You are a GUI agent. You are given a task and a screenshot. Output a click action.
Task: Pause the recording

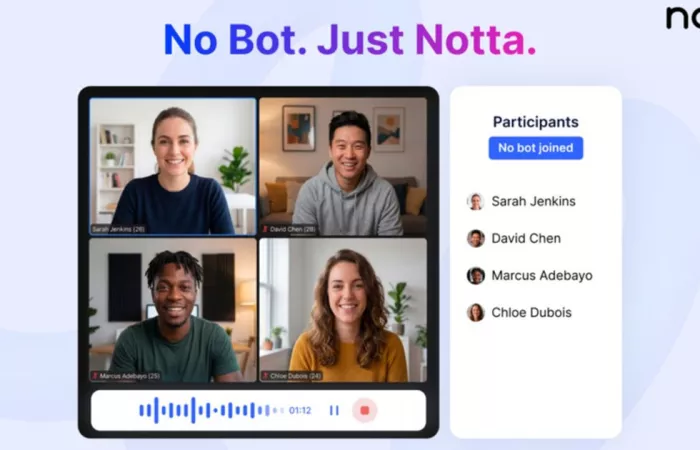click(334, 410)
